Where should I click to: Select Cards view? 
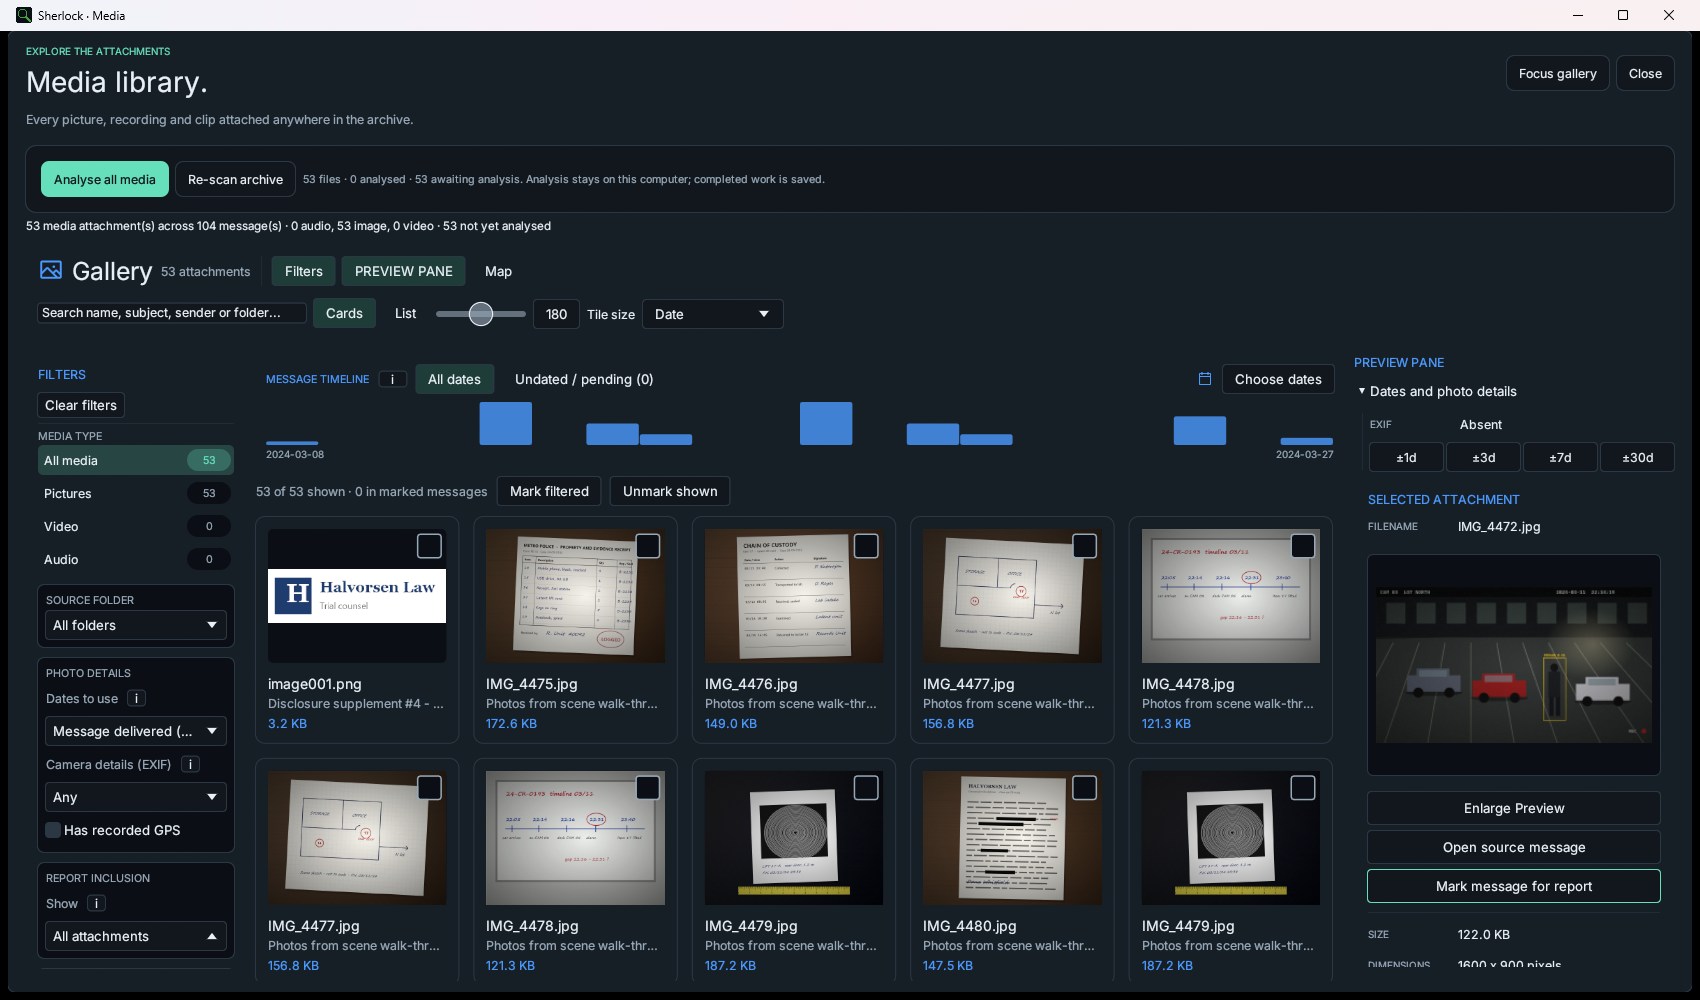click(344, 313)
